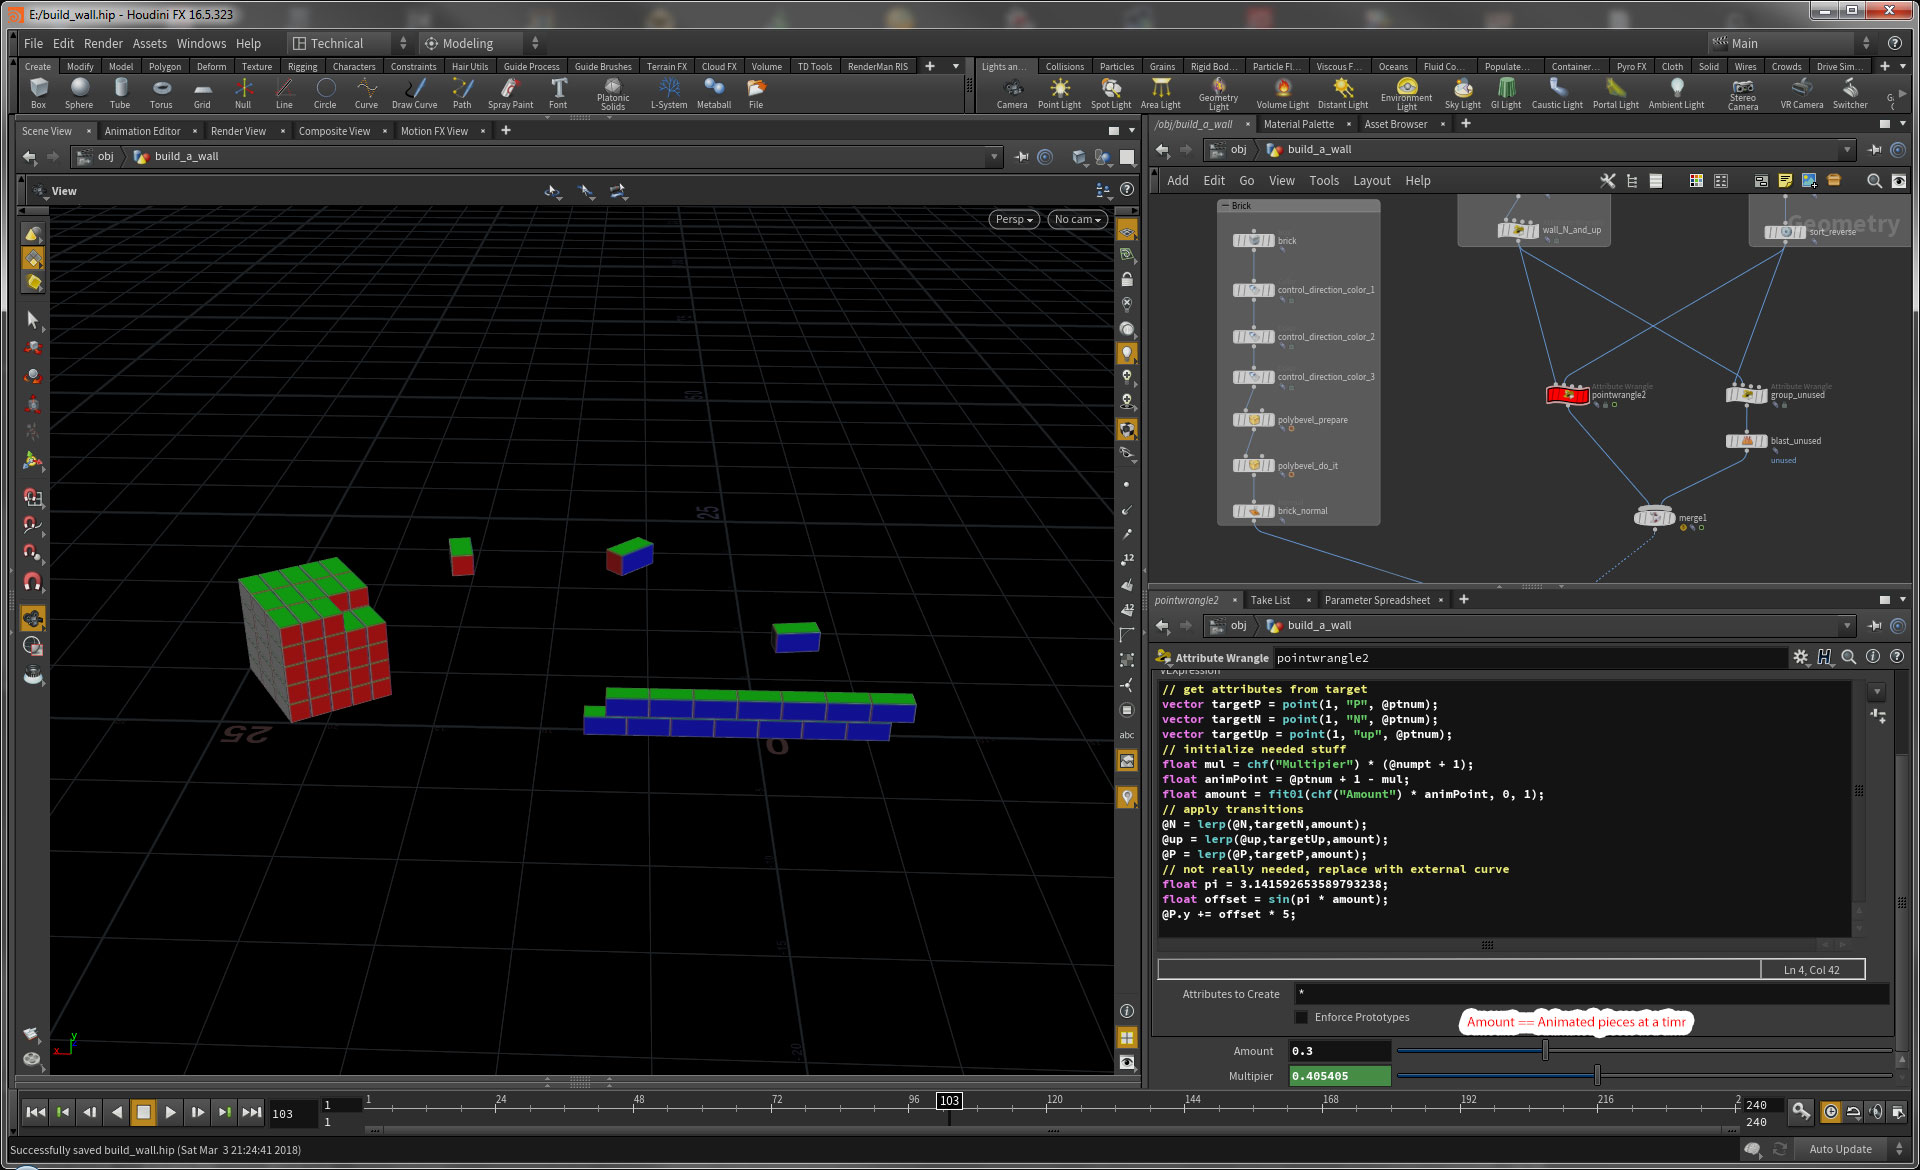Click the merge1 node in network view

pyautogui.click(x=1654, y=517)
